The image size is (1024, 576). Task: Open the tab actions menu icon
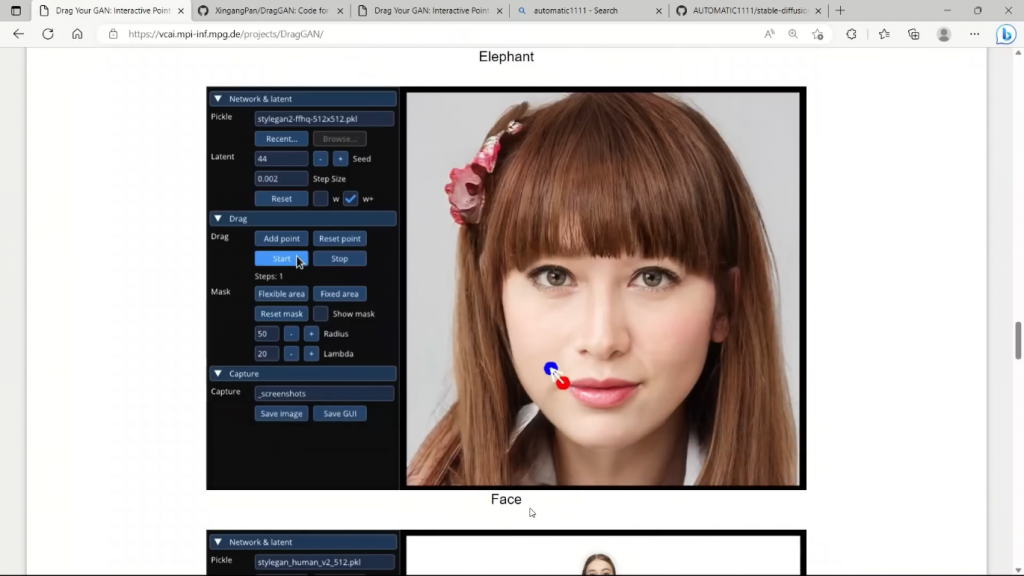tap(16, 10)
